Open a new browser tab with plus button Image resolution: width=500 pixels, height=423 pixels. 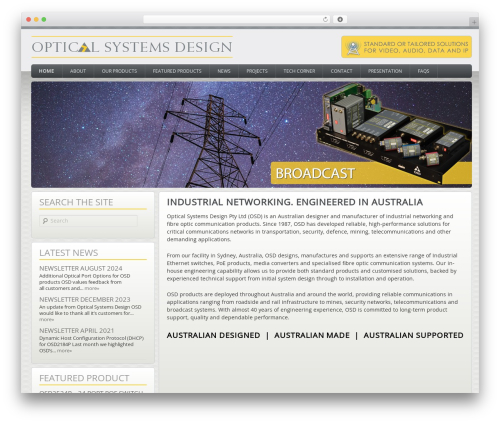474,22
